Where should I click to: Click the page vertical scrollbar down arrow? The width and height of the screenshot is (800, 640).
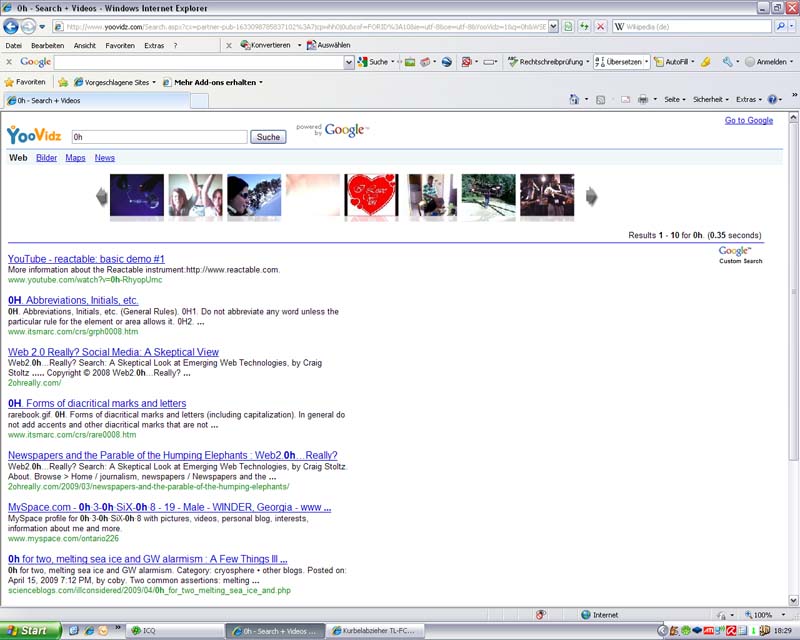tap(793, 600)
